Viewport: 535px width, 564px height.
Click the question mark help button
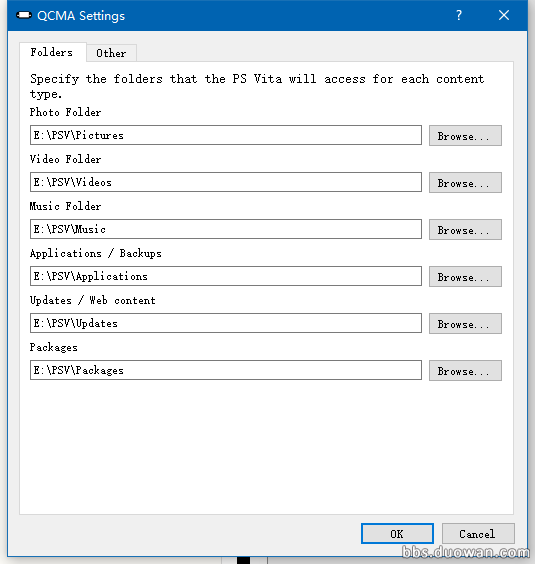point(459,15)
